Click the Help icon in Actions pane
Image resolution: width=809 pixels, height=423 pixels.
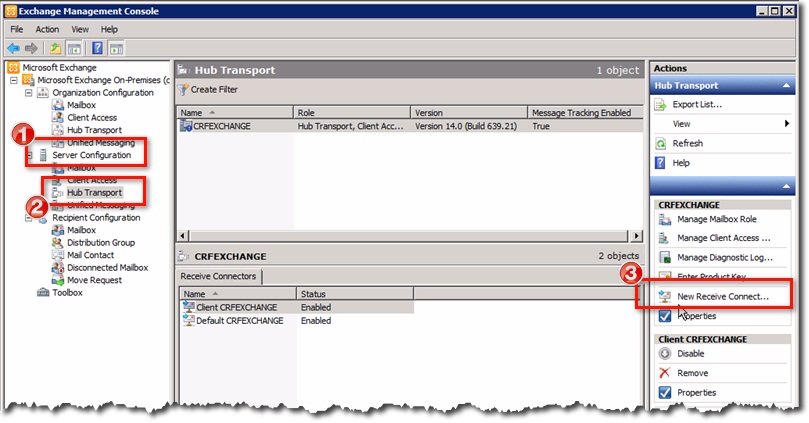tap(660, 163)
